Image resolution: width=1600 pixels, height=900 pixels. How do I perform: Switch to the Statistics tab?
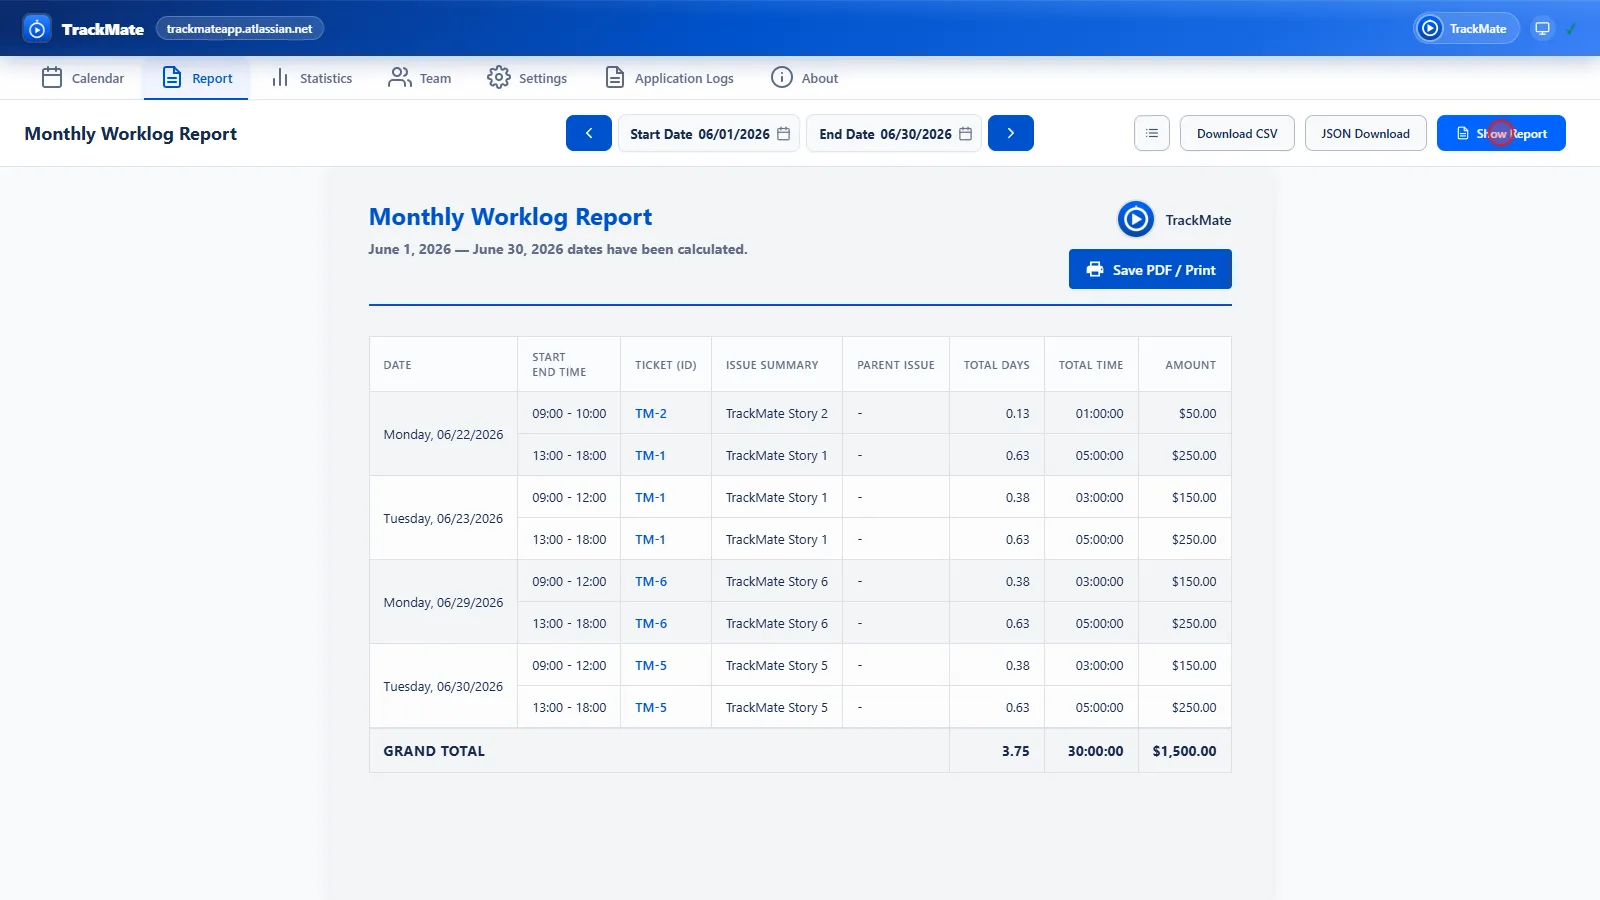tap(311, 78)
